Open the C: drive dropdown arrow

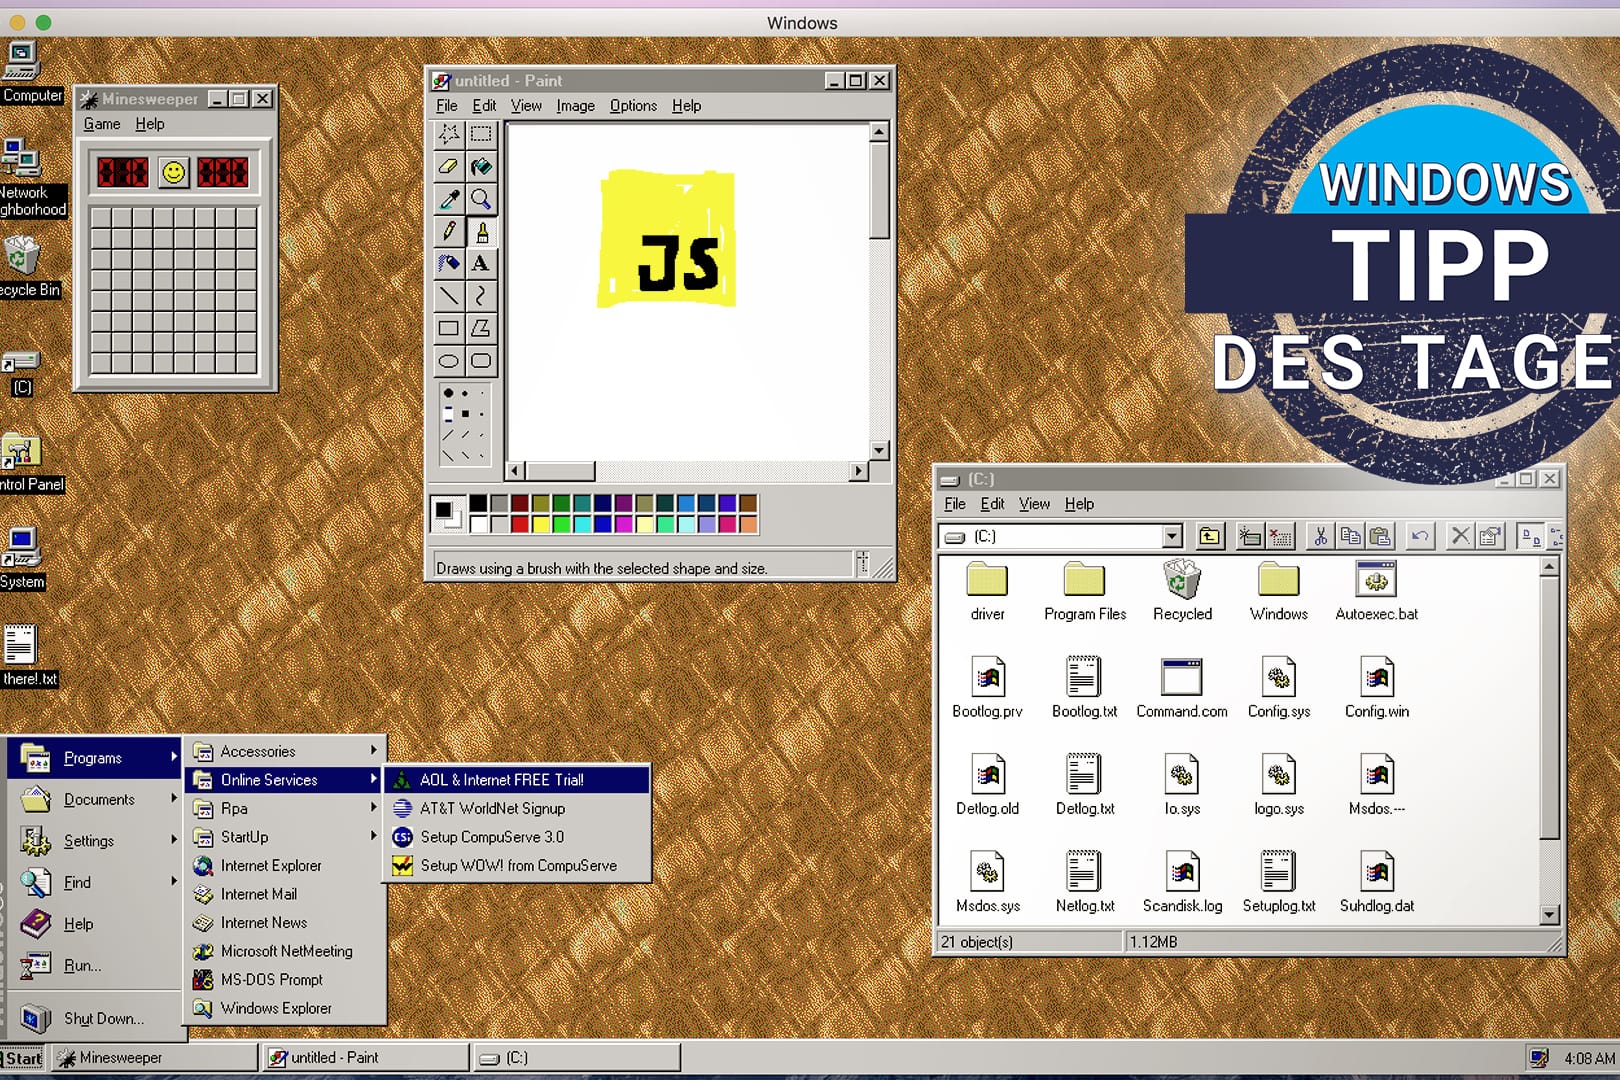point(1172,537)
